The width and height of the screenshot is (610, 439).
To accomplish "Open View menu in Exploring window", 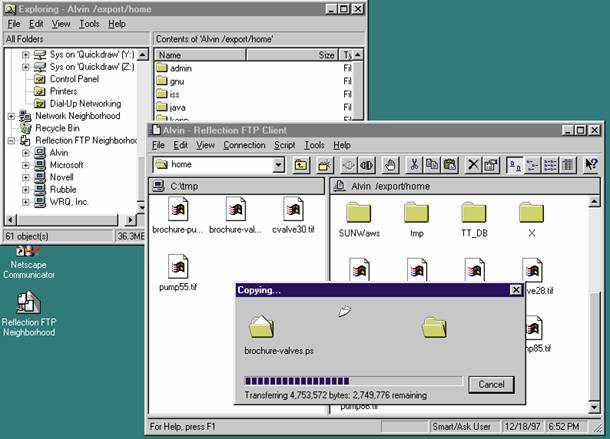I will (x=61, y=24).
